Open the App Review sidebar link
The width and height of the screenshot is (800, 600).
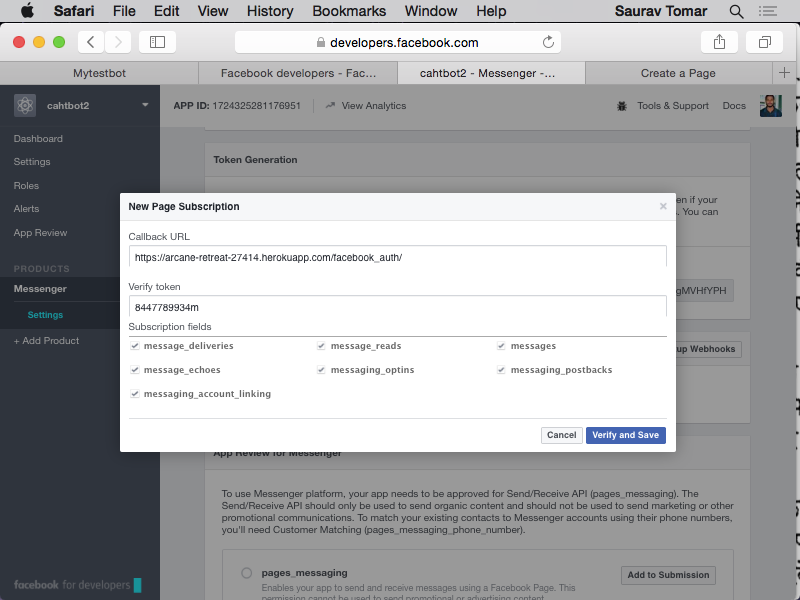(x=40, y=233)
